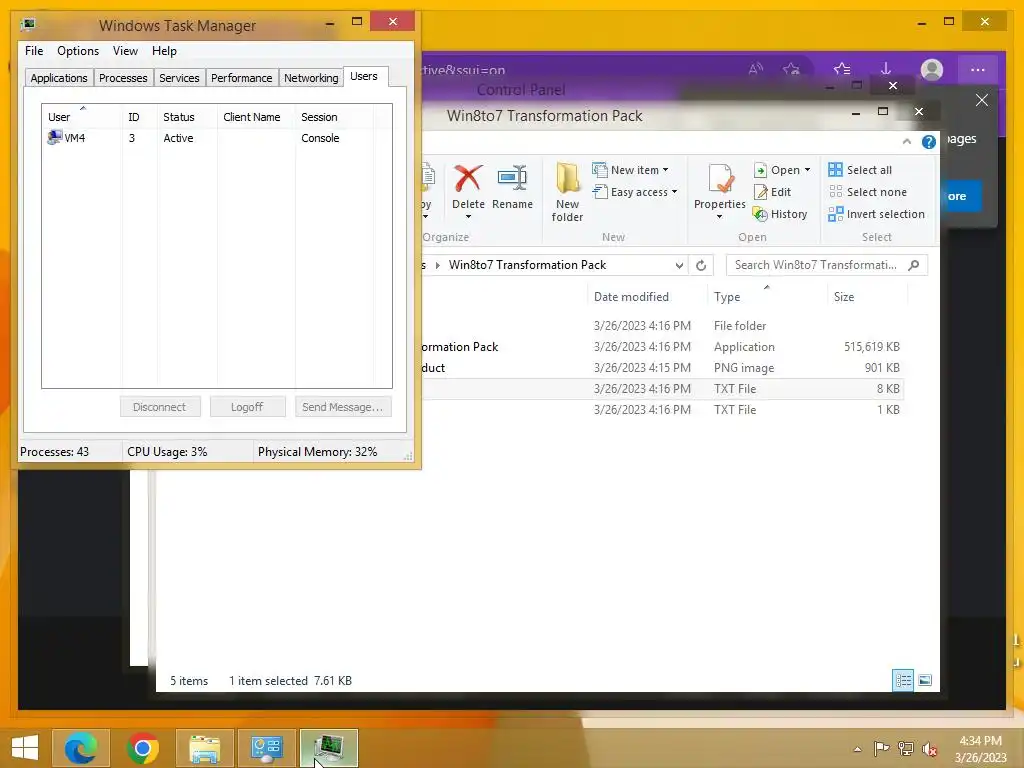Open the Windows Start button
The height and width of the screenshot is (768, 1024).
coord(25,748)
